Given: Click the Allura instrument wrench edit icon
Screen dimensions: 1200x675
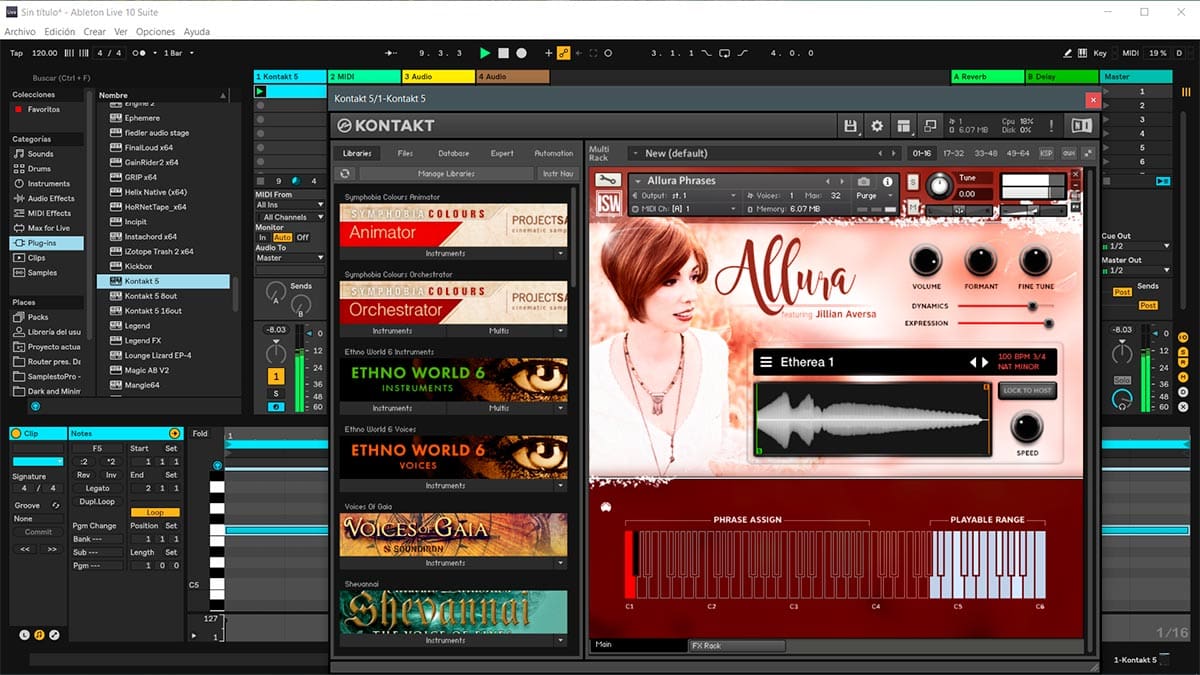Looking at the screenshot, I should click(607, 180).
